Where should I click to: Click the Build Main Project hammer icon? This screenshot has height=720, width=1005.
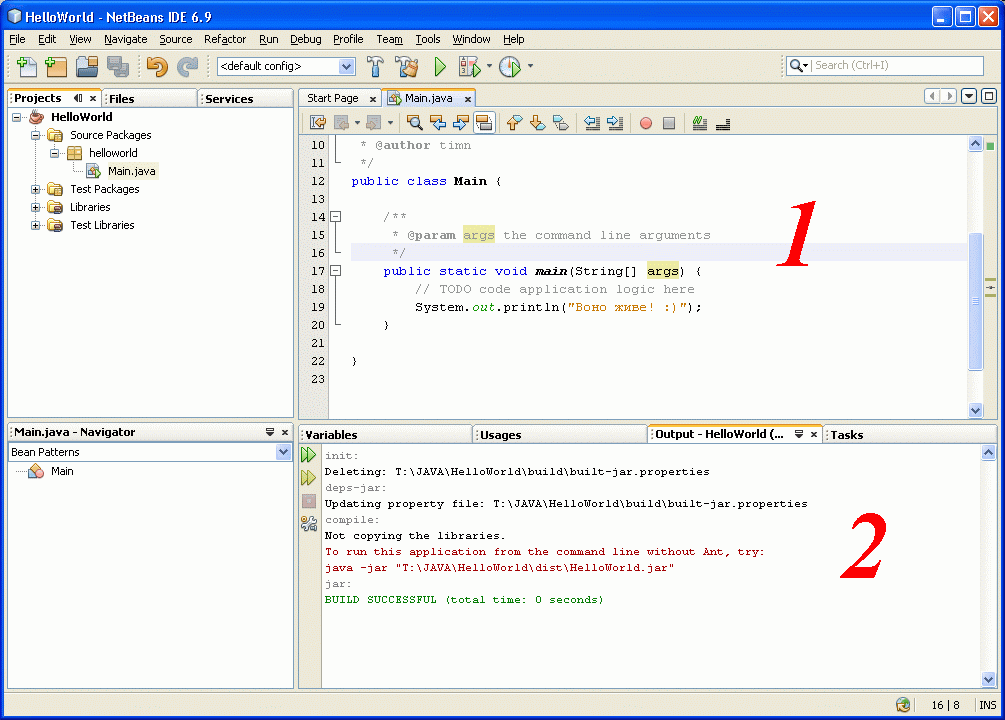(376, 67)
